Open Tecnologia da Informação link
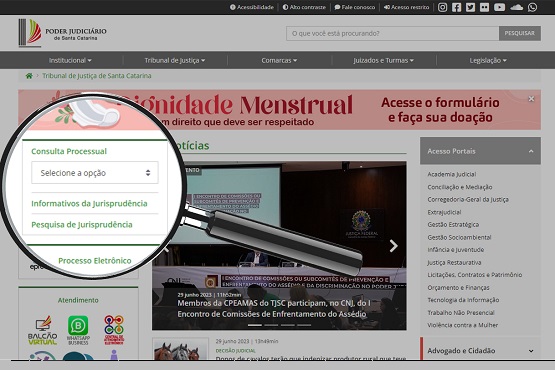Screen dimensions: 555x370 coord(463,300)
